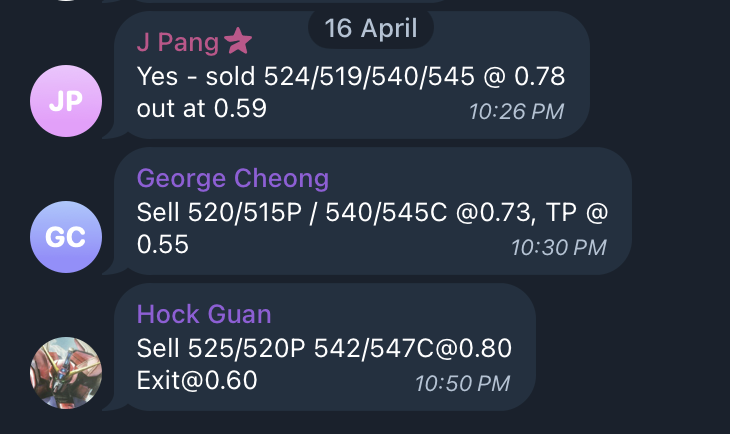Click the 10:50 PM message timestamp
730x434 pixels.
[462, 383]
